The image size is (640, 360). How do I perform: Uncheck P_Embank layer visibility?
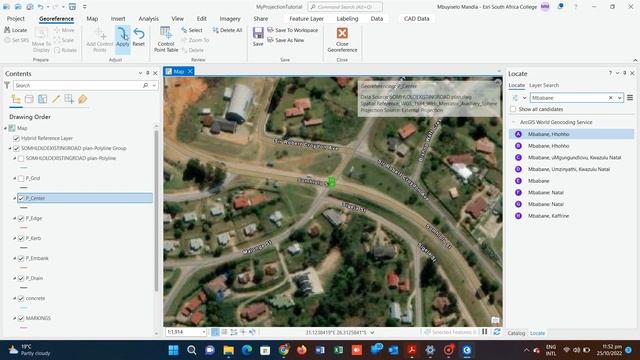21,258
